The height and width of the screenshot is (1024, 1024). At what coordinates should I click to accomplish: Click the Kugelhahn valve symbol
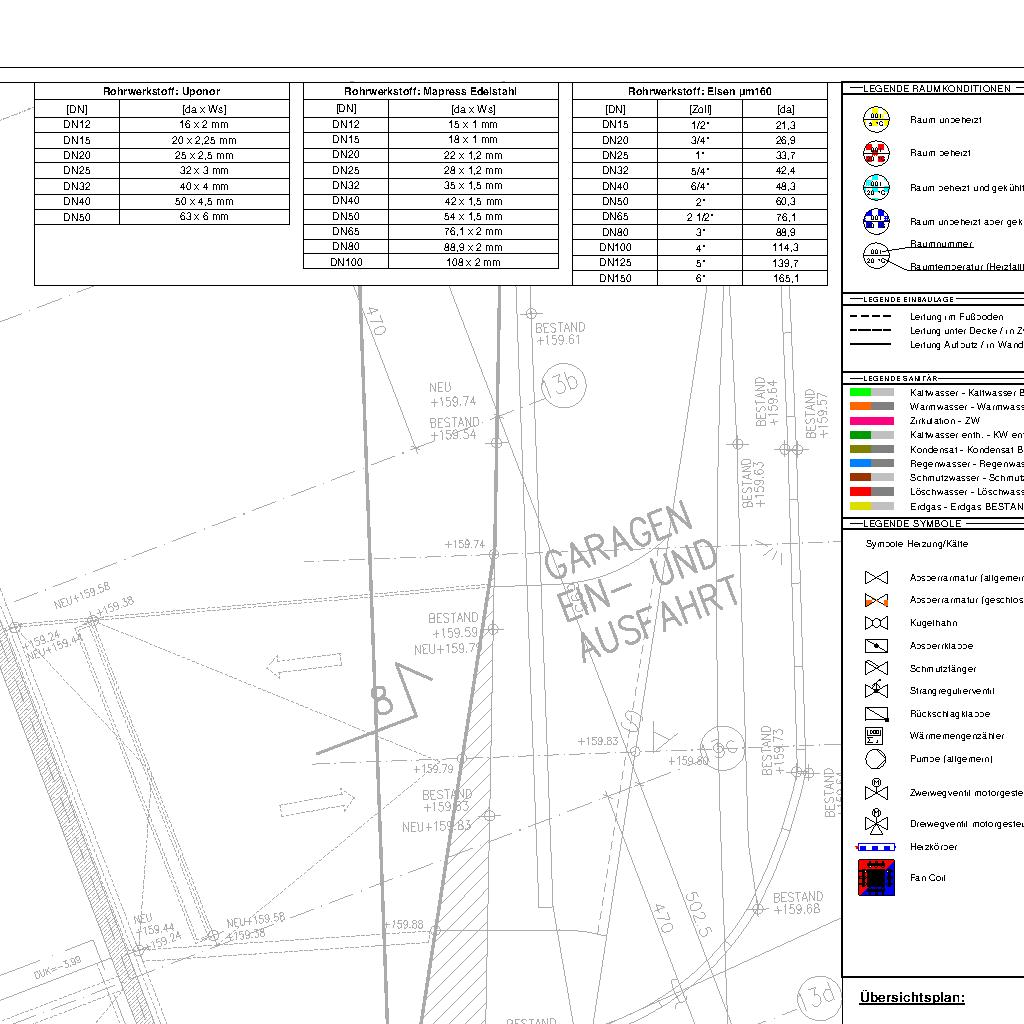click(x=876, y=623)
